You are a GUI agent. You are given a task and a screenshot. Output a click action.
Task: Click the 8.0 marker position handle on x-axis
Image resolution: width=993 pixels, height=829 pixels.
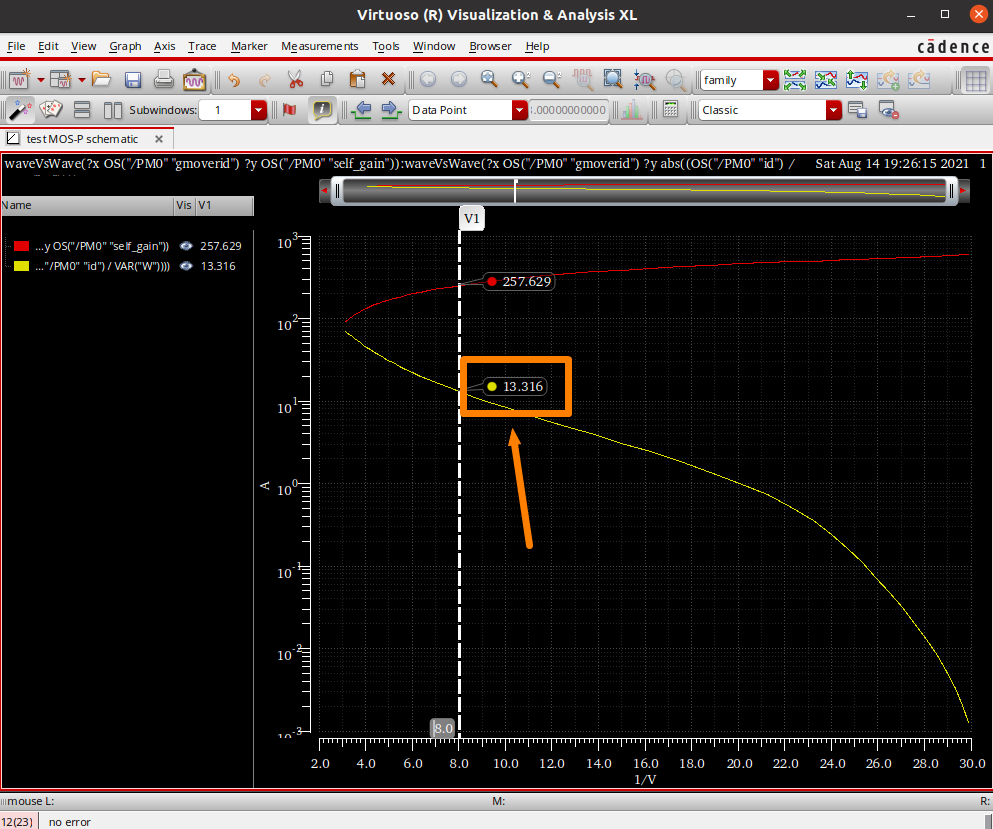443,728
